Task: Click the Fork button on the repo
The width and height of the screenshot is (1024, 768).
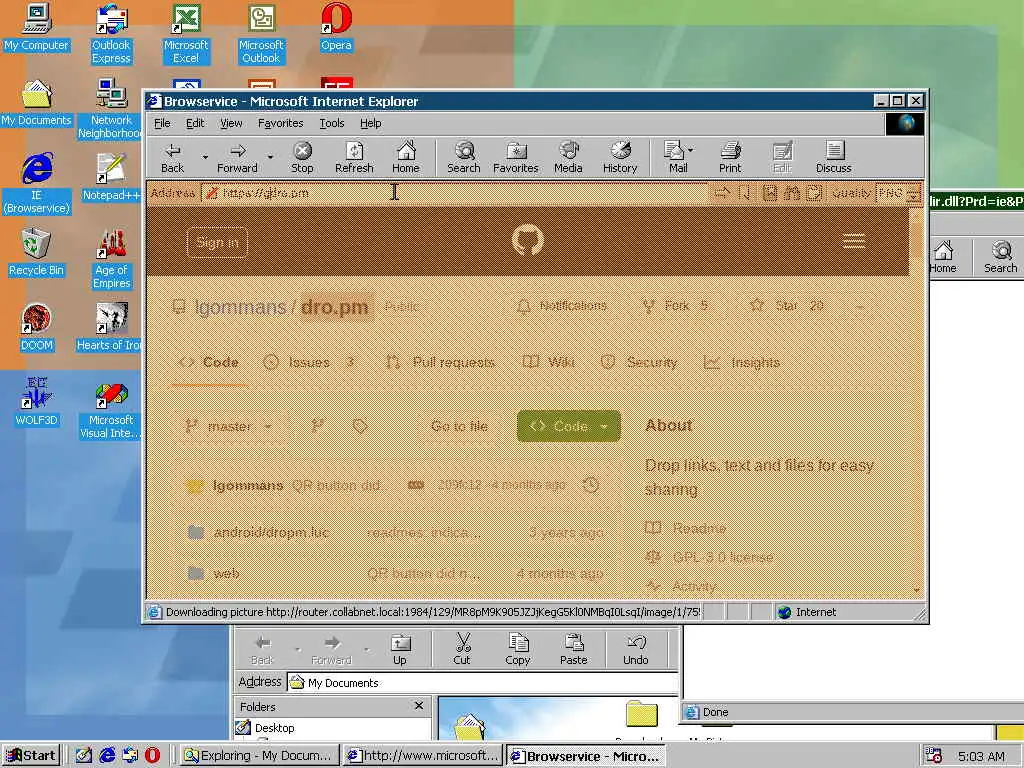Action: [x=675, y=306]
